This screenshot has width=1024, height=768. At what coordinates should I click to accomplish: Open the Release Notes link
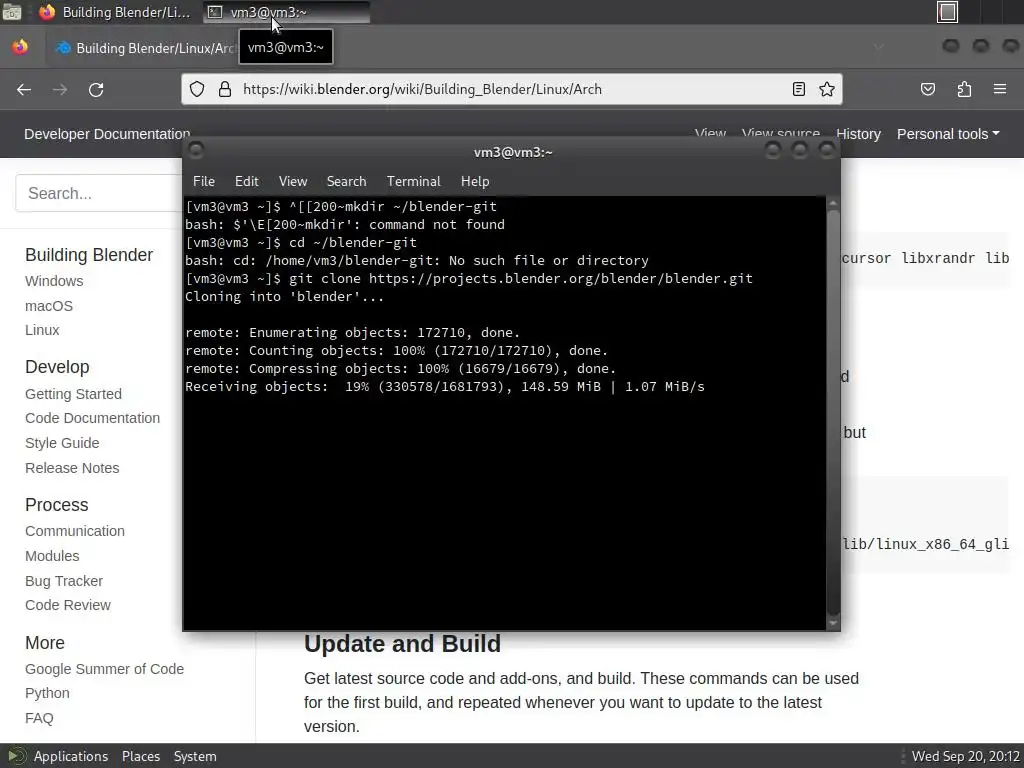coord(72,468)
